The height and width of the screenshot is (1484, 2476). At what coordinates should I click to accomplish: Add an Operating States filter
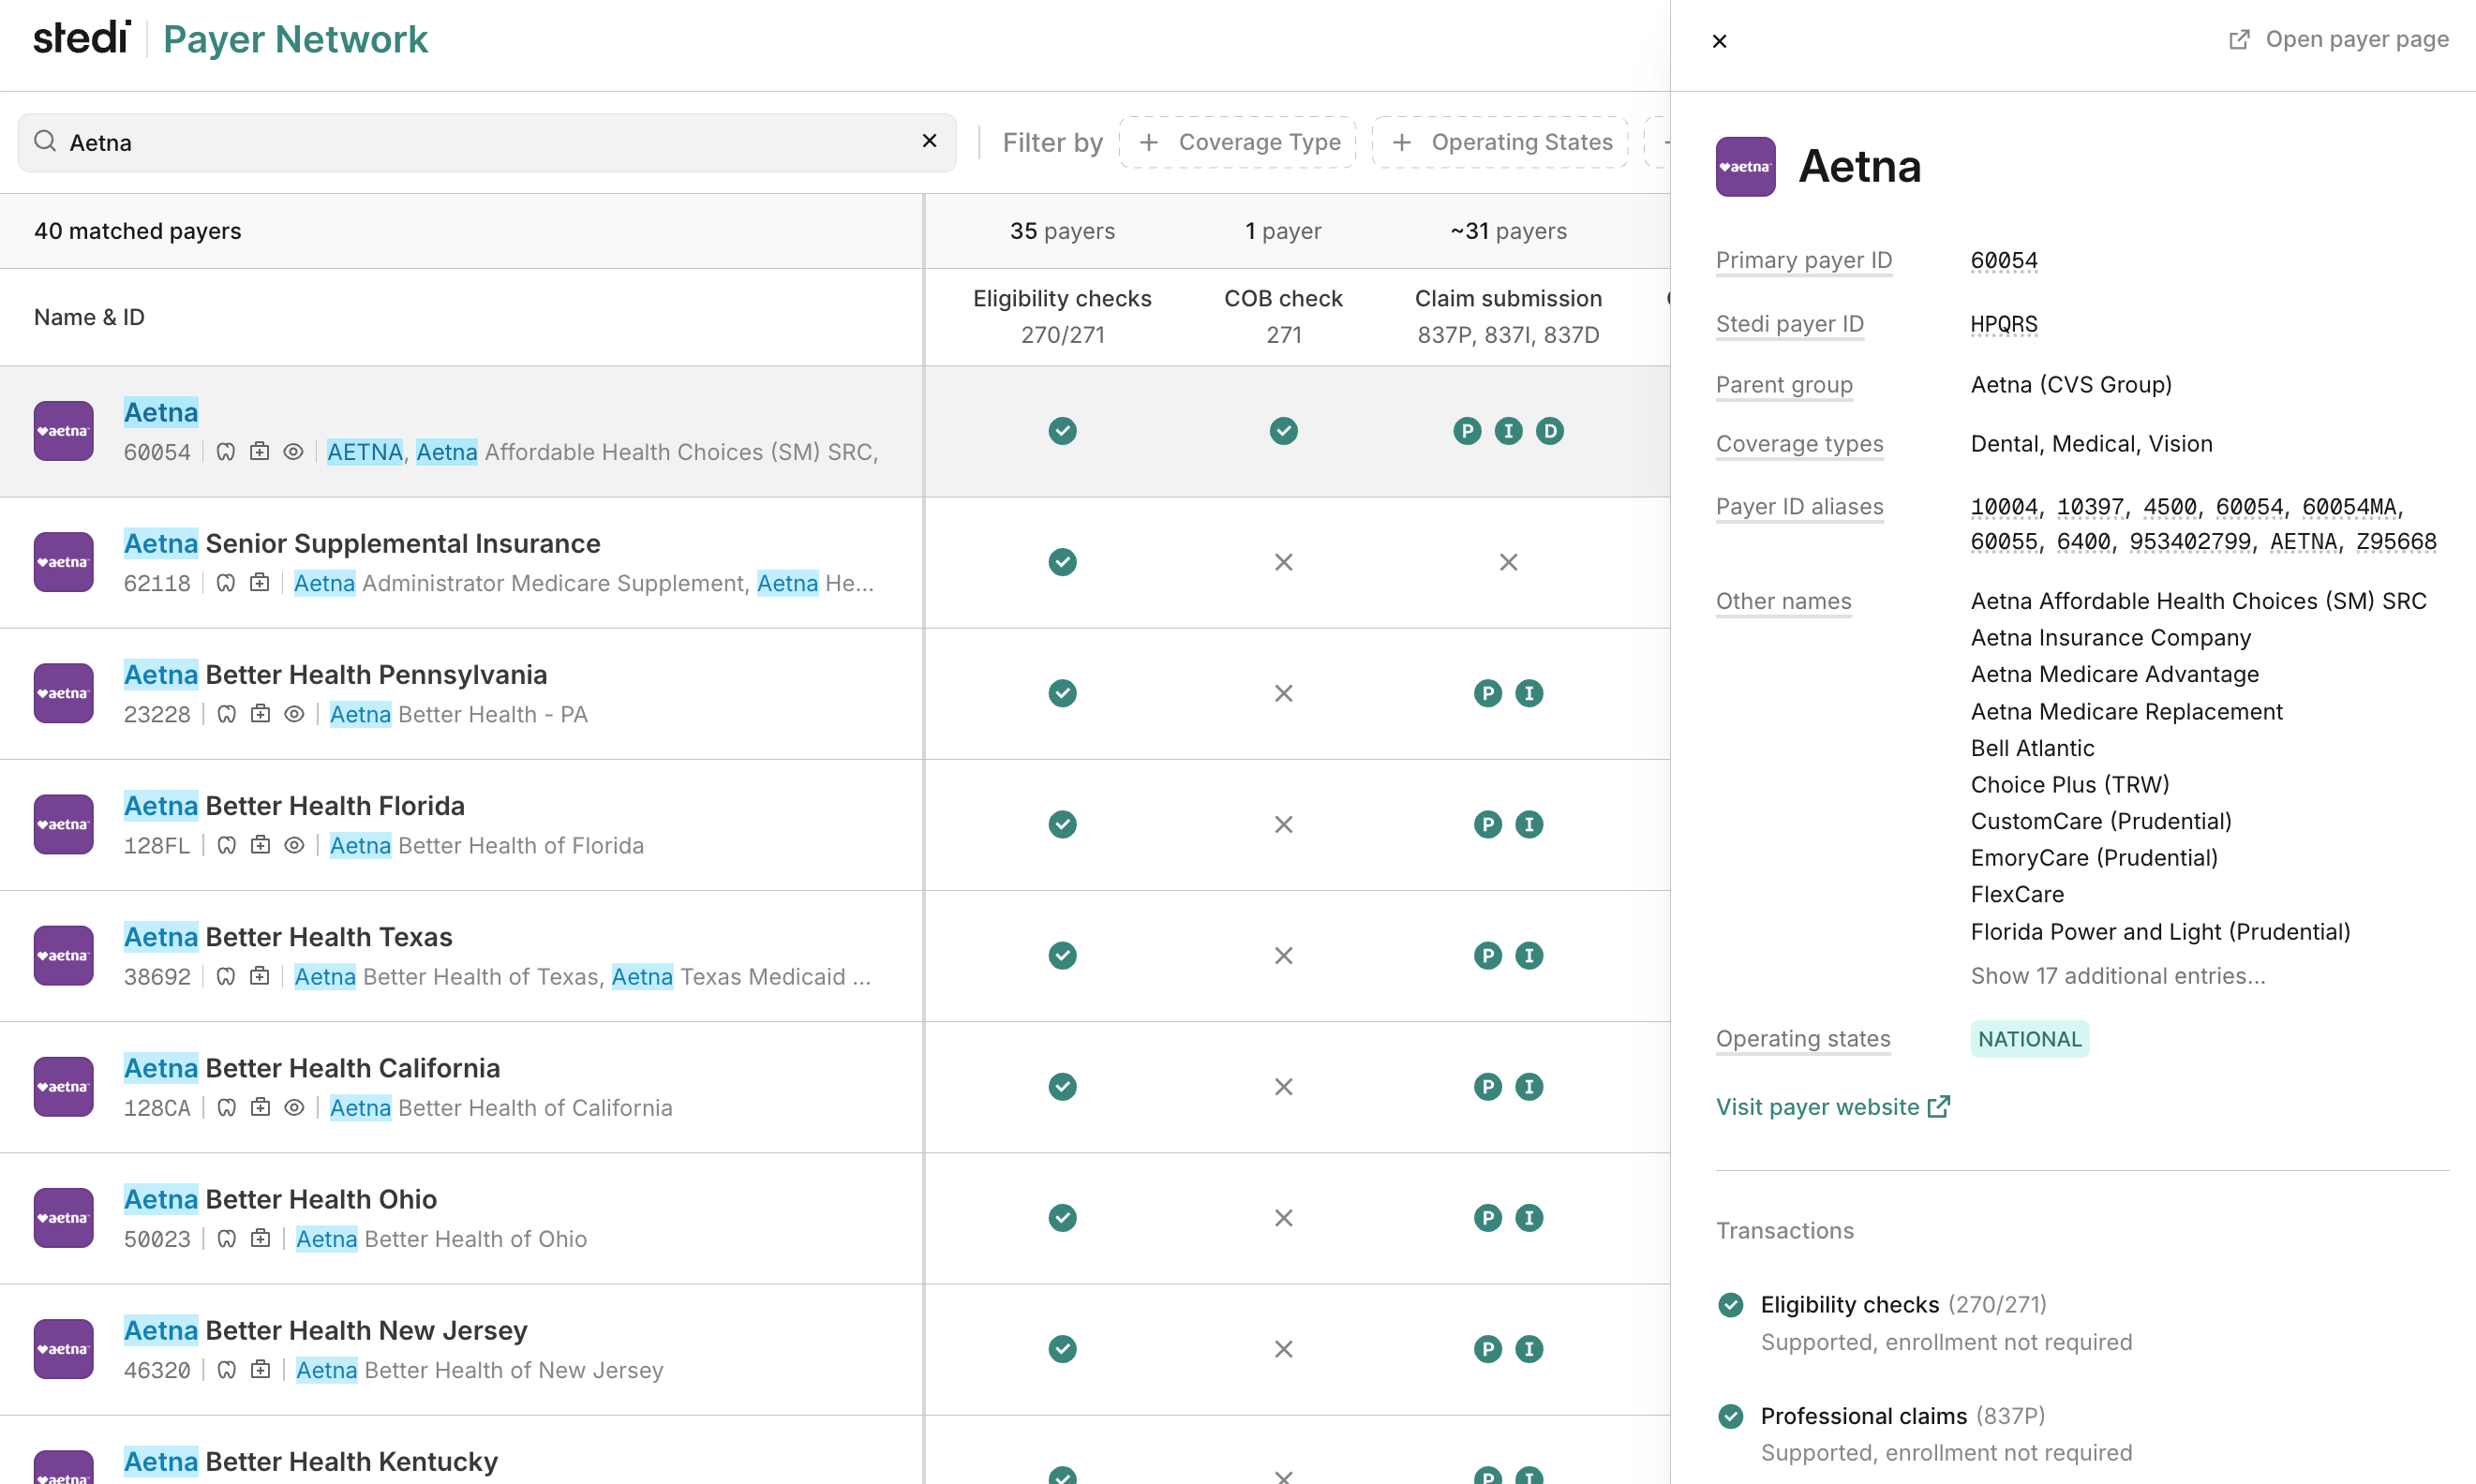(1500, 142)
